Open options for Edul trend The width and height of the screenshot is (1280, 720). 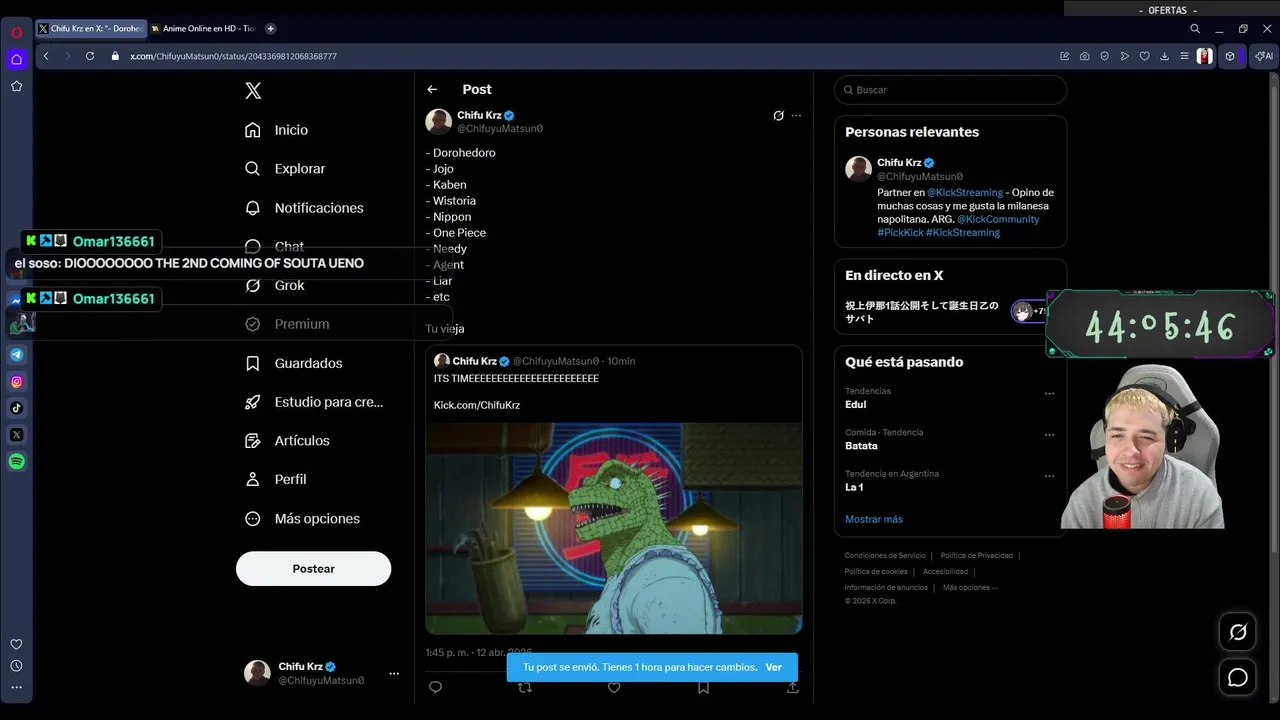coord(1049,394)
